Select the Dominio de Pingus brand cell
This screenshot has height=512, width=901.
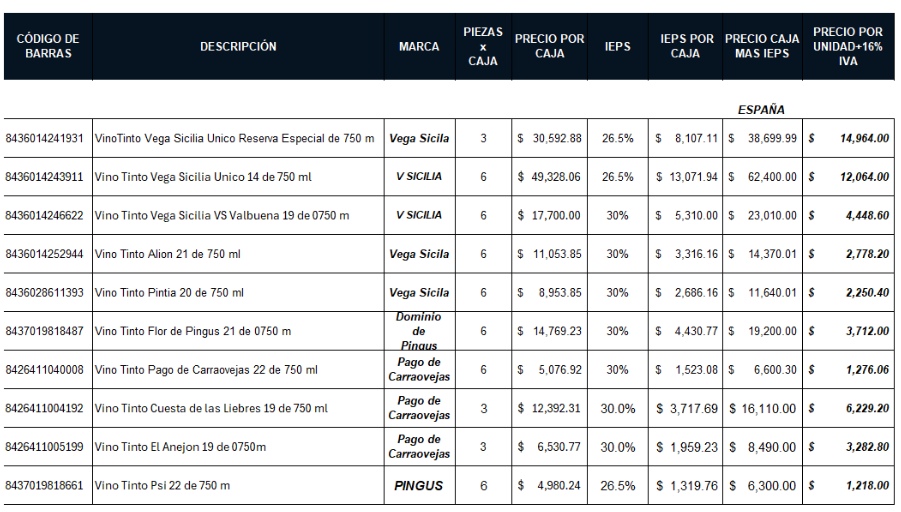[419, 331]
